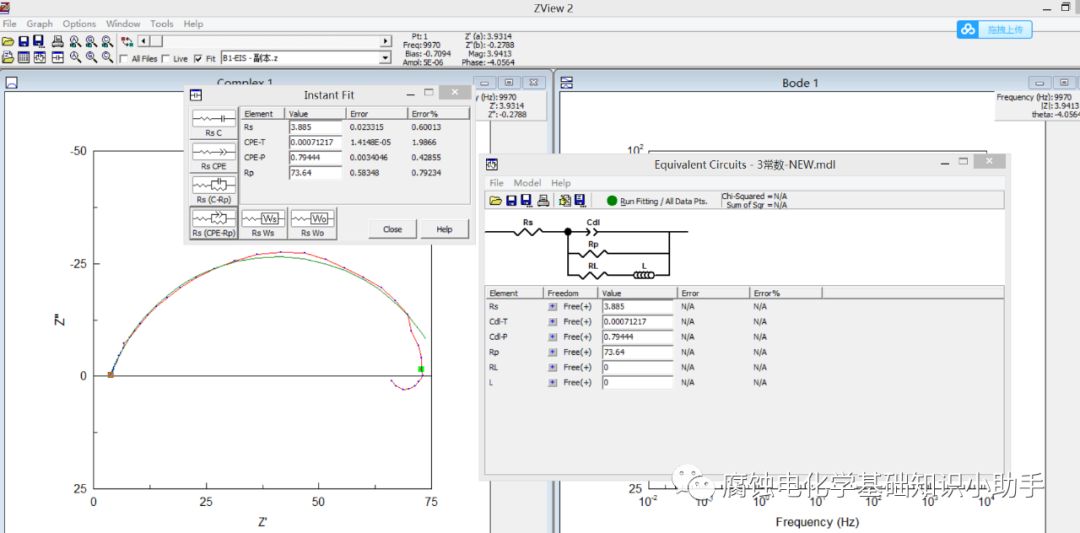
Task: Click the open folder icon in main toolbar
Action: click(x=8, y=41)
